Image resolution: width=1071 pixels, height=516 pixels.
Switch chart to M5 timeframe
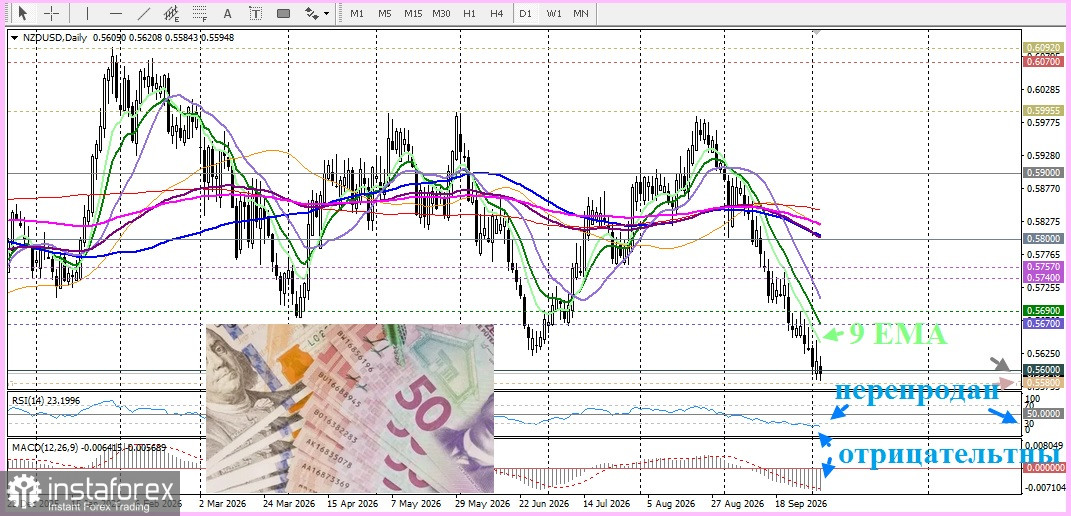pos(385,13)
